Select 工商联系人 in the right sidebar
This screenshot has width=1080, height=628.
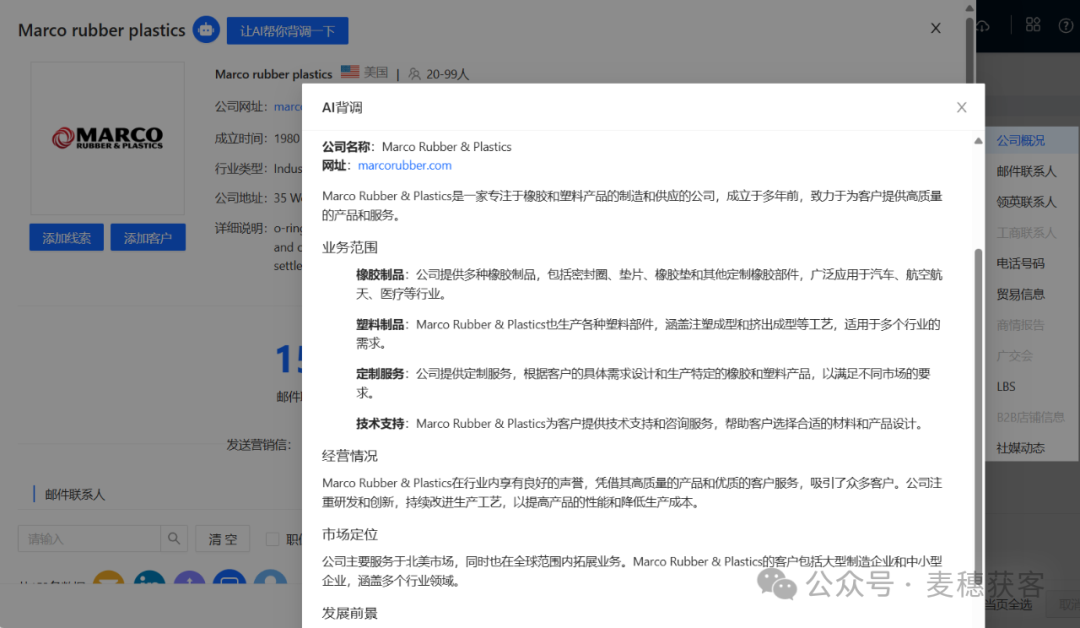[x=1026, y=233]
